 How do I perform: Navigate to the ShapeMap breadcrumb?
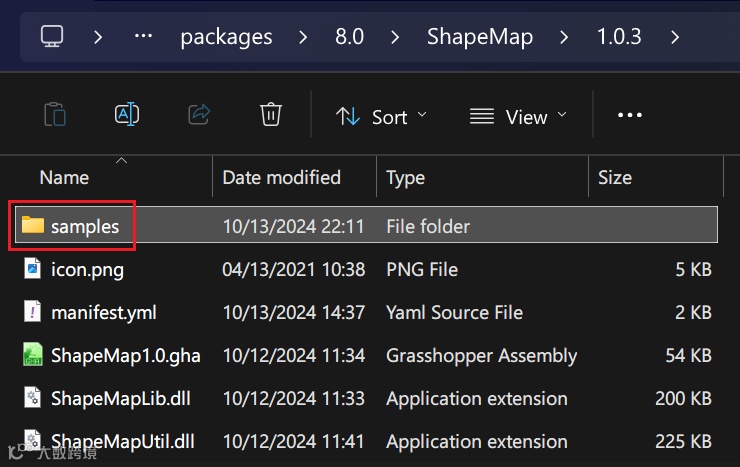tap(479, 37)
